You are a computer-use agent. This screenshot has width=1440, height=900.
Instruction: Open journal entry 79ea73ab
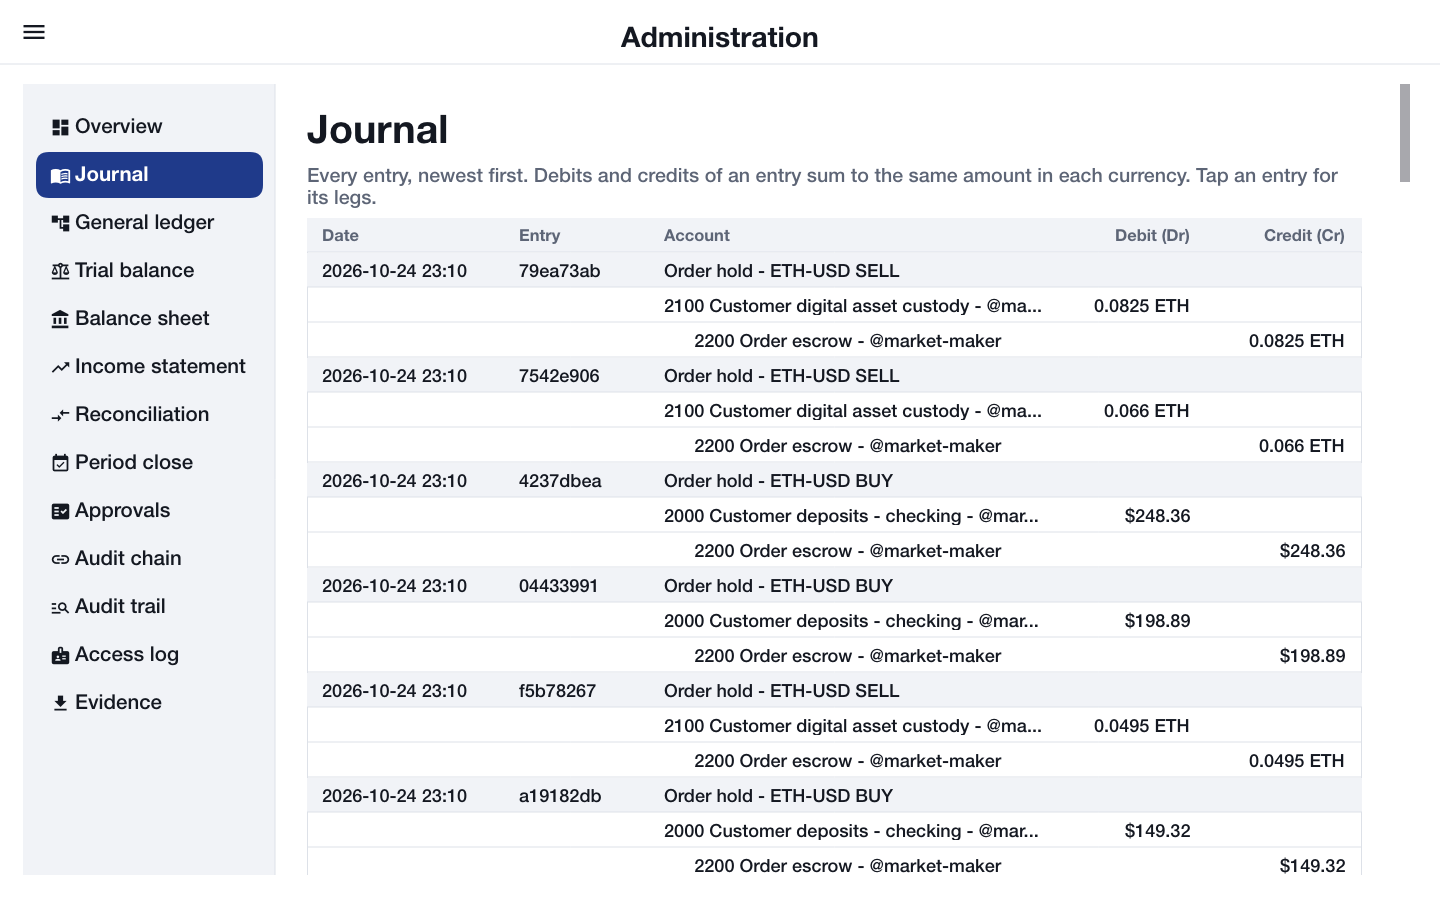[x=834, y=271]
